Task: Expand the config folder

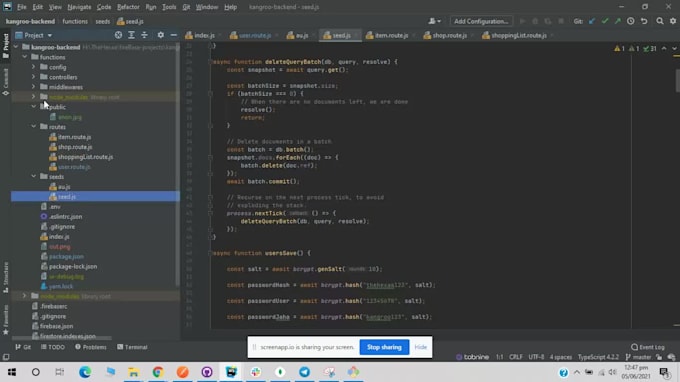Action: pos(33,67)
